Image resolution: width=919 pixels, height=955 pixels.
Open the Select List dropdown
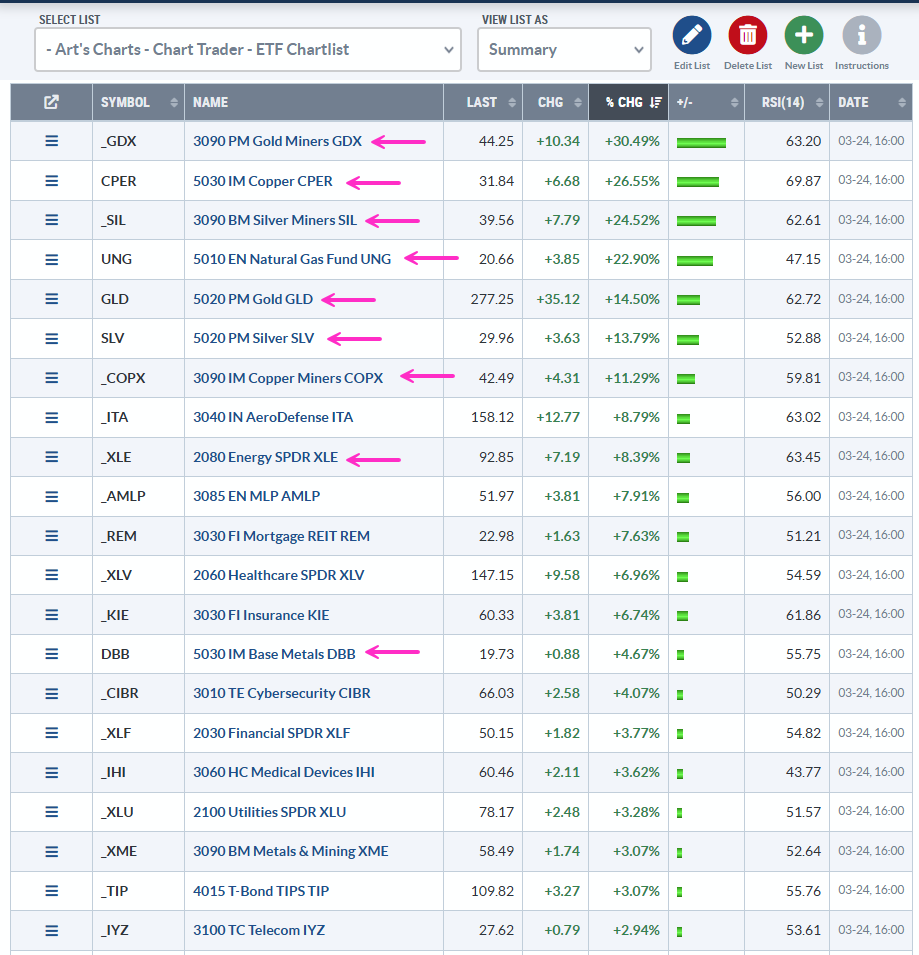(x=248, y=49)
